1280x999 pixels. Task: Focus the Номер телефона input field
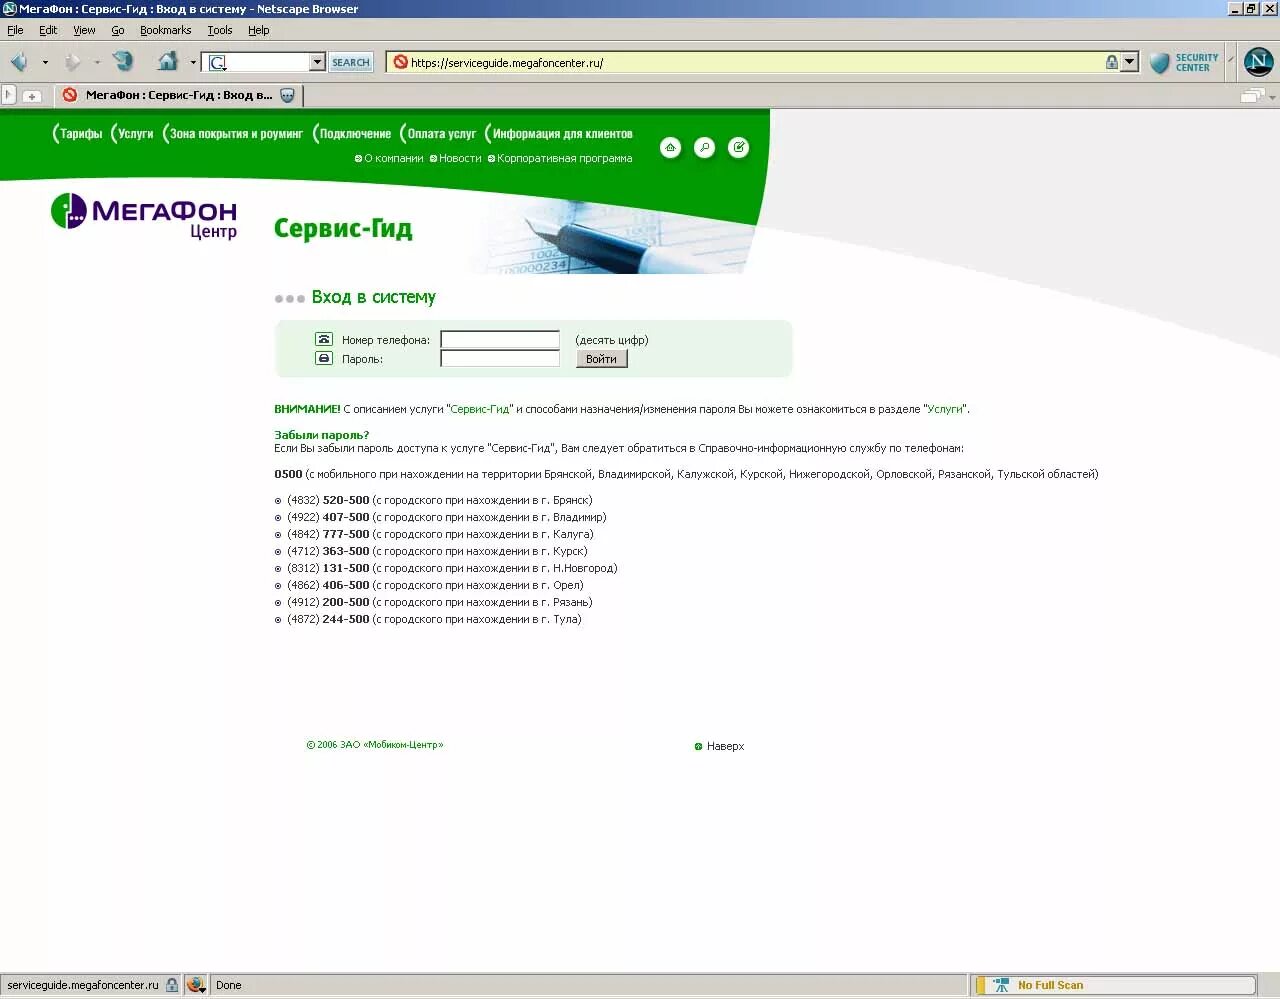tap(500, 339)
